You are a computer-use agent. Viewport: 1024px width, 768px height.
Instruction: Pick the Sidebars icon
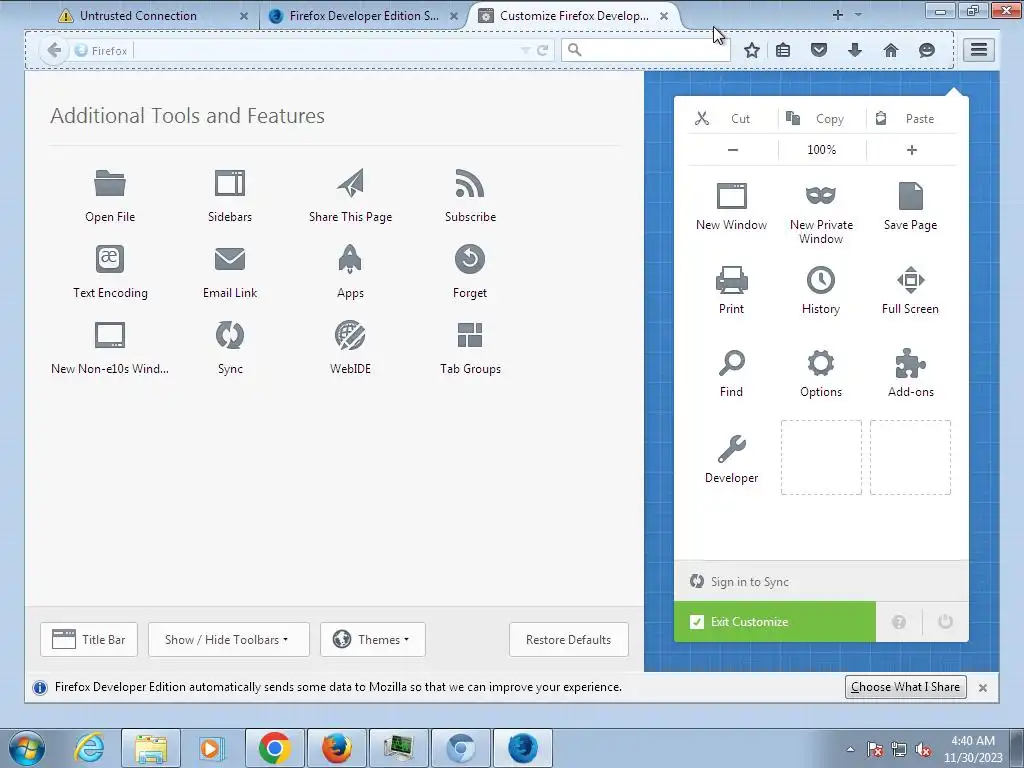(230, 183)
